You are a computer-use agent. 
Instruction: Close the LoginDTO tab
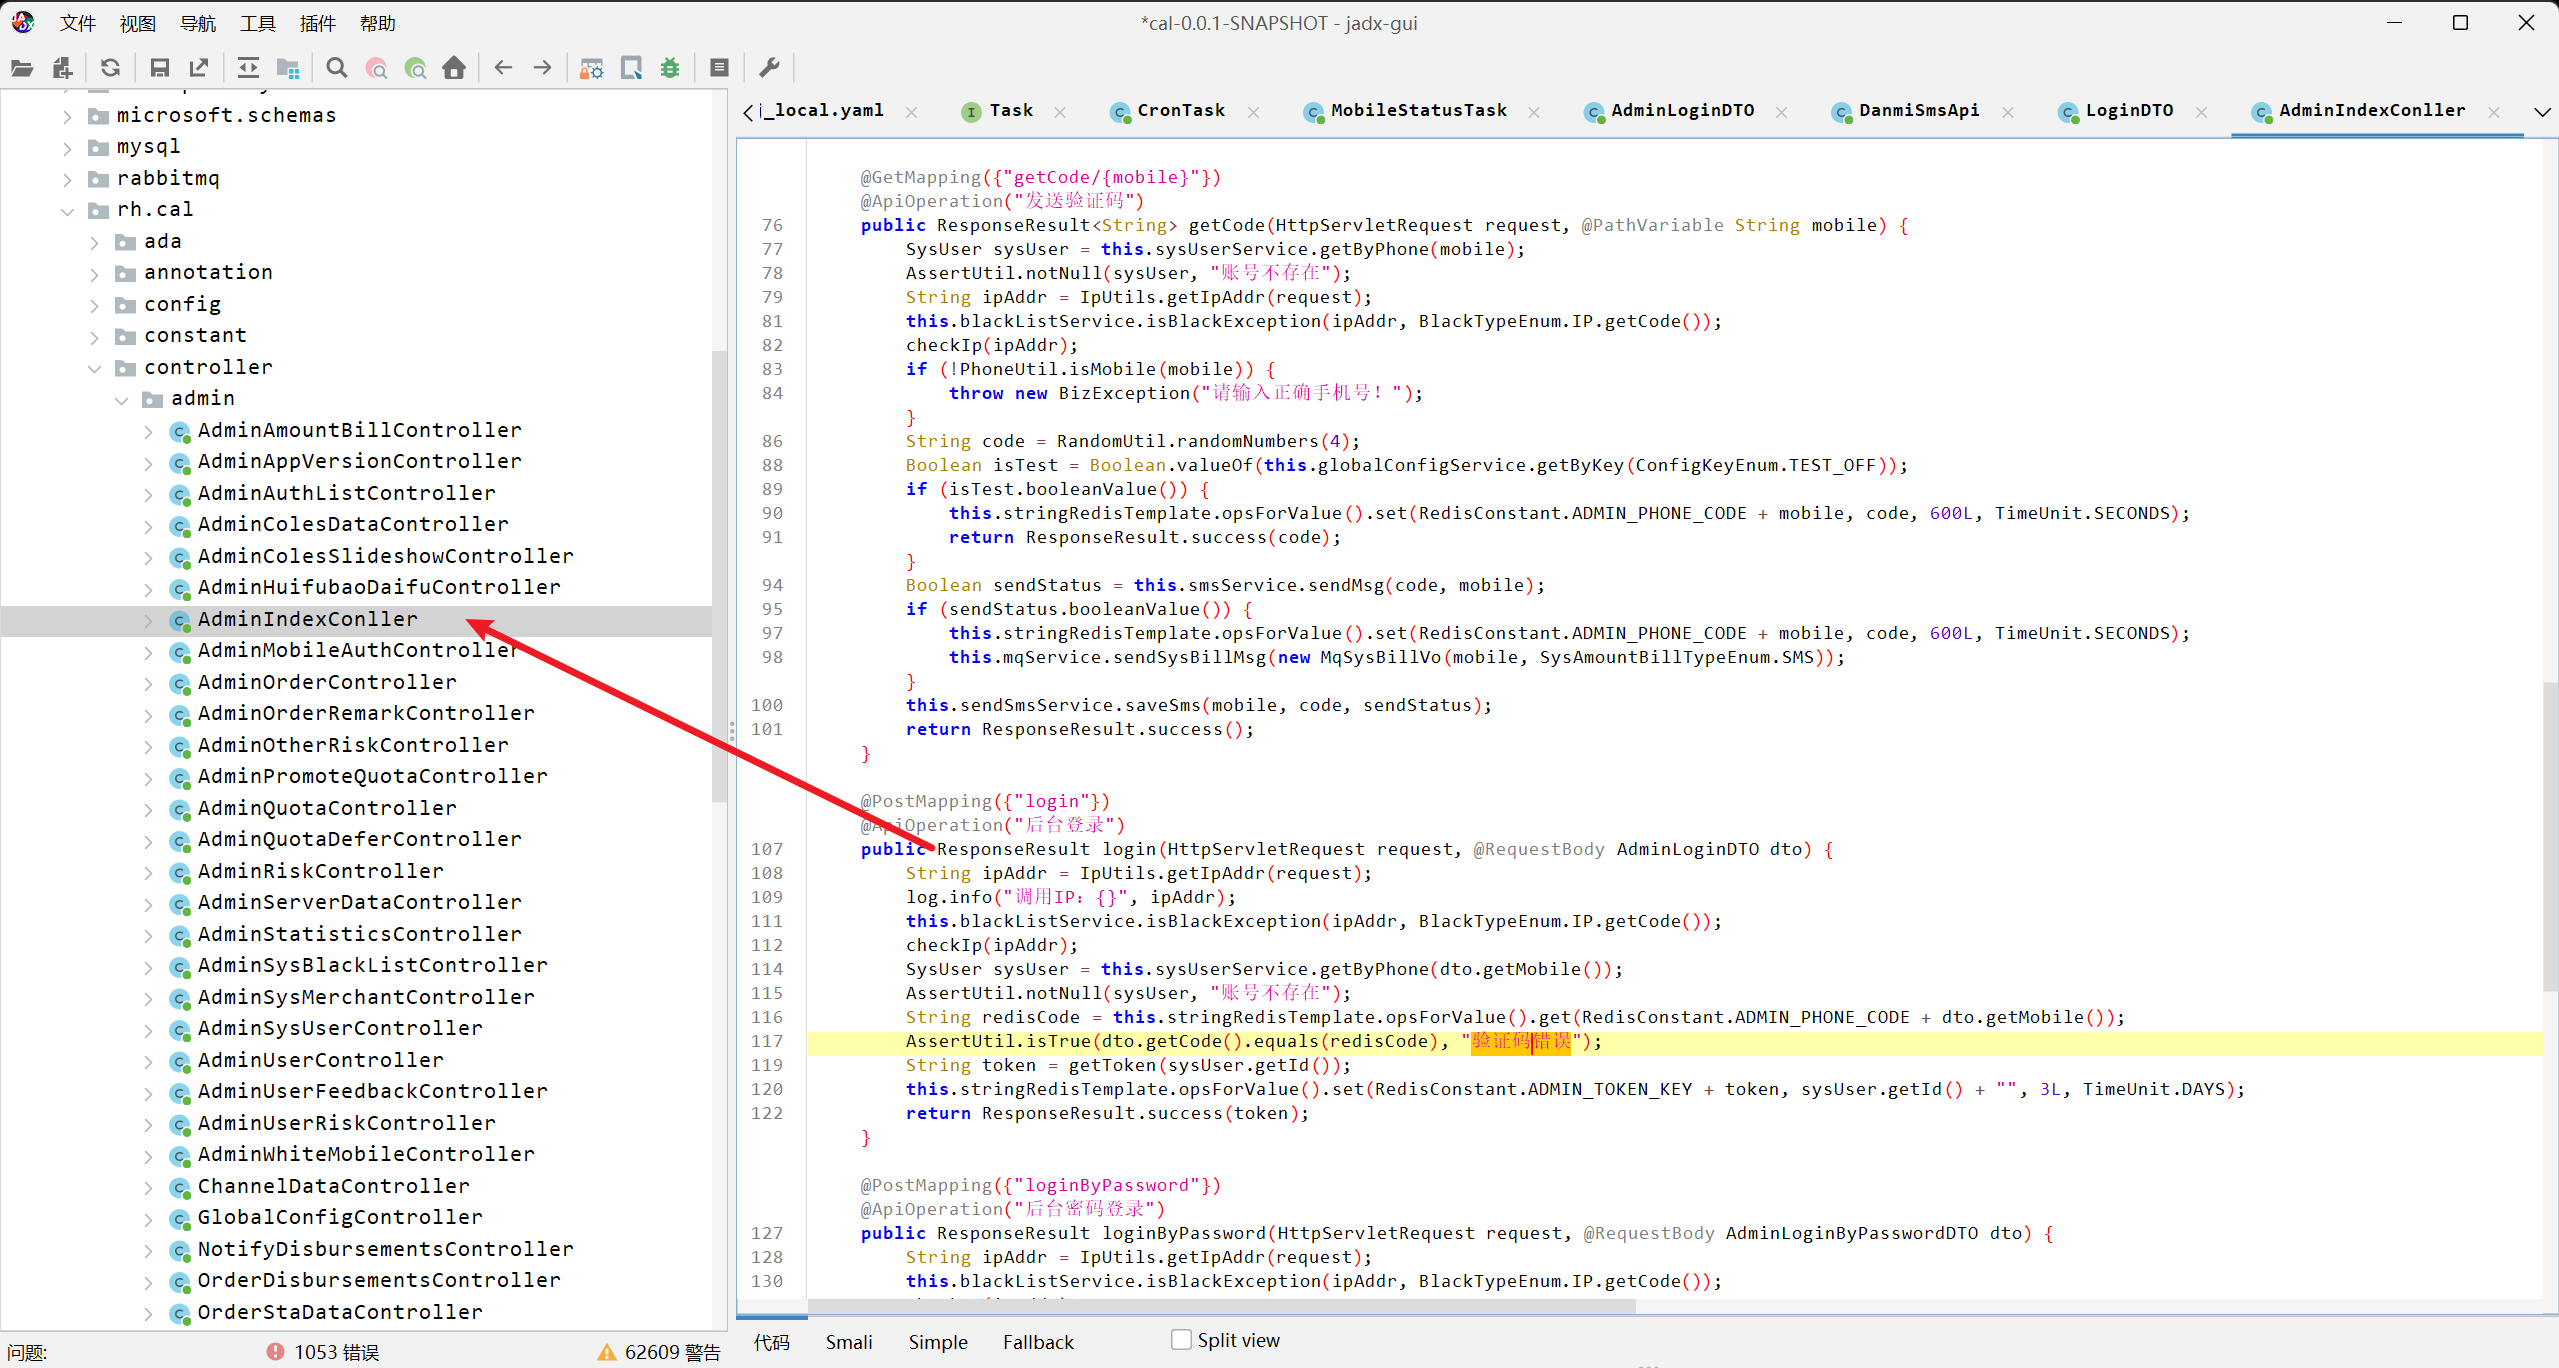click(x=2201, y=112)
